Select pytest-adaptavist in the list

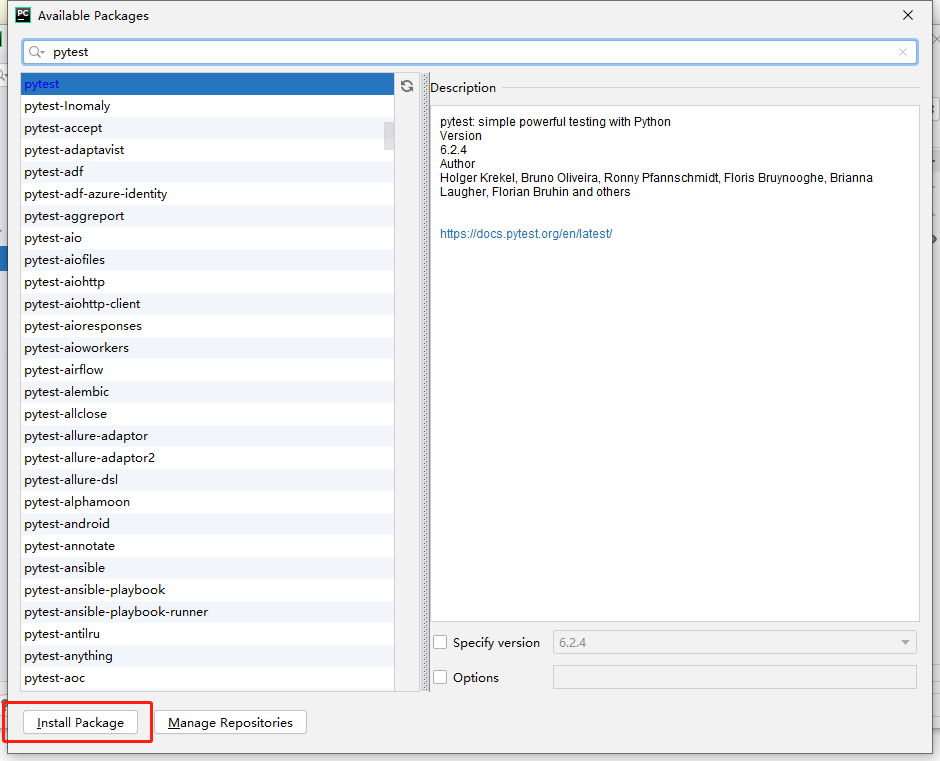pos(207,150)
